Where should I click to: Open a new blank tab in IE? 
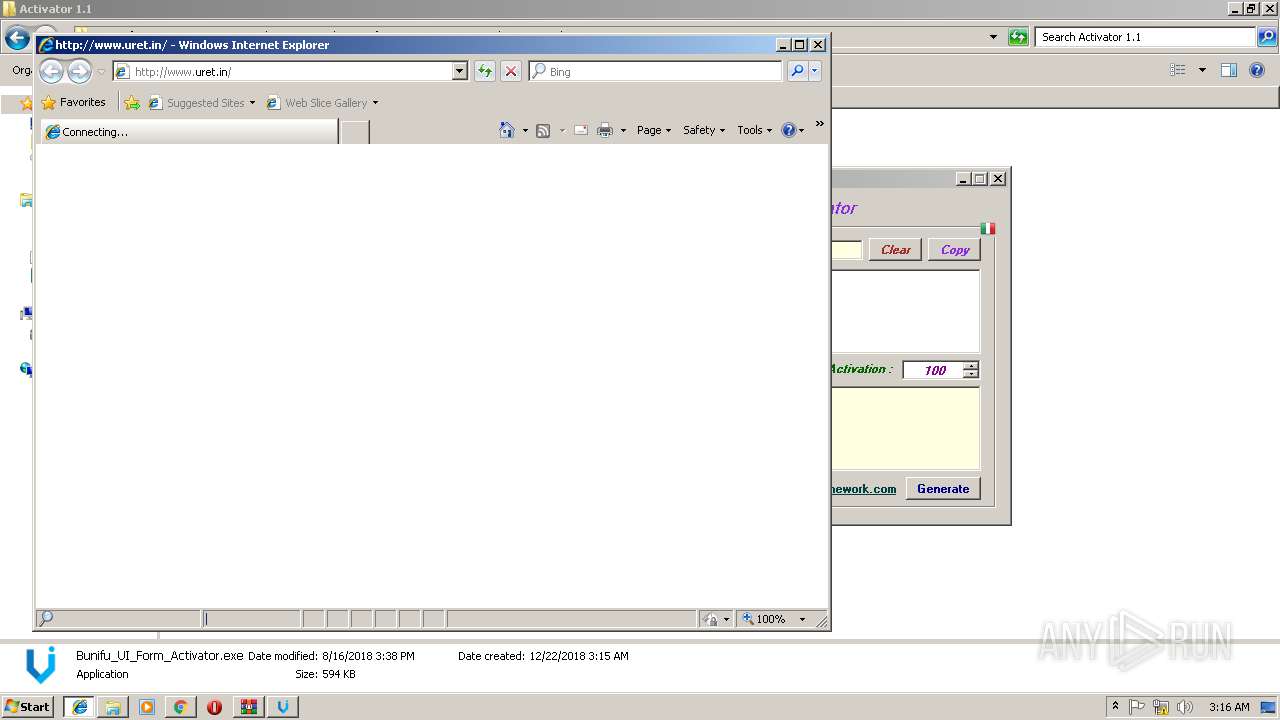pos(355,132)
